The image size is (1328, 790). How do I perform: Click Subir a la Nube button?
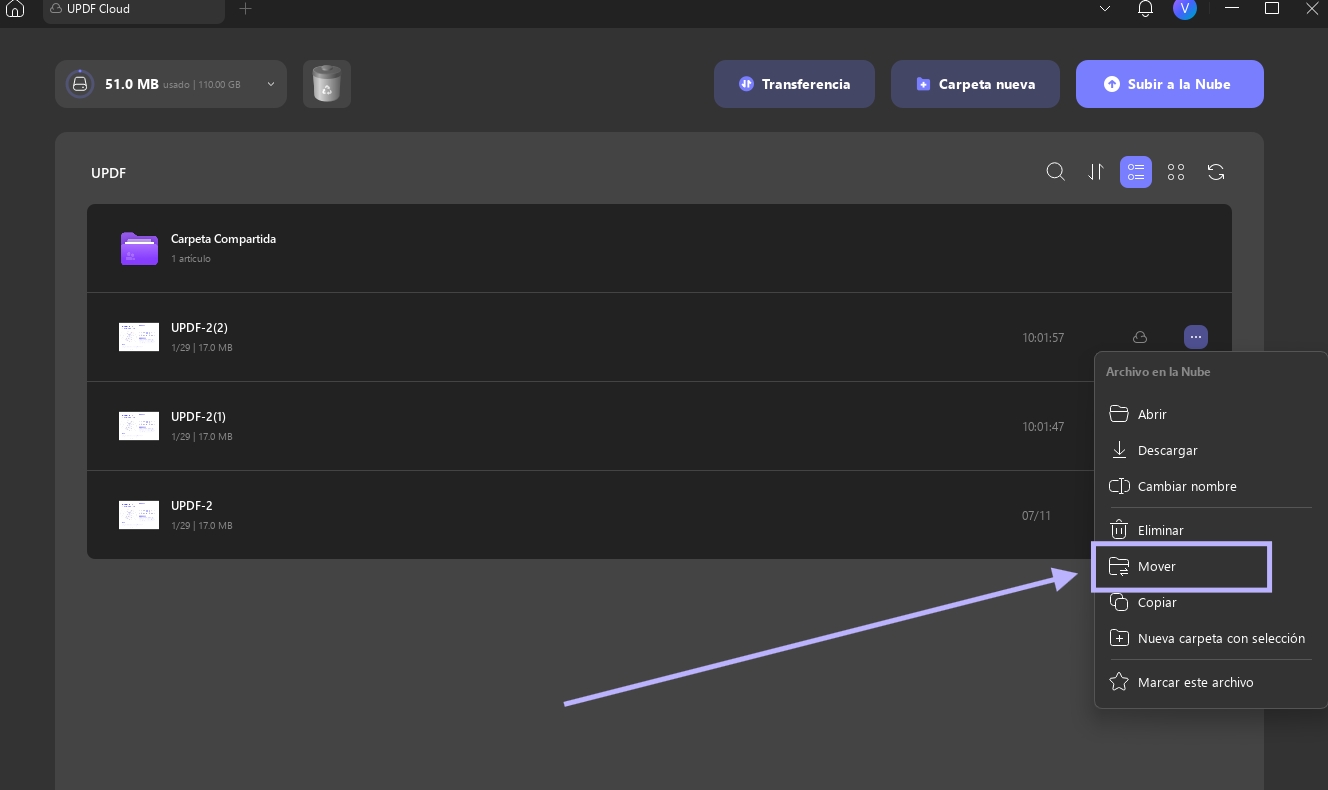pos(1170,84)
